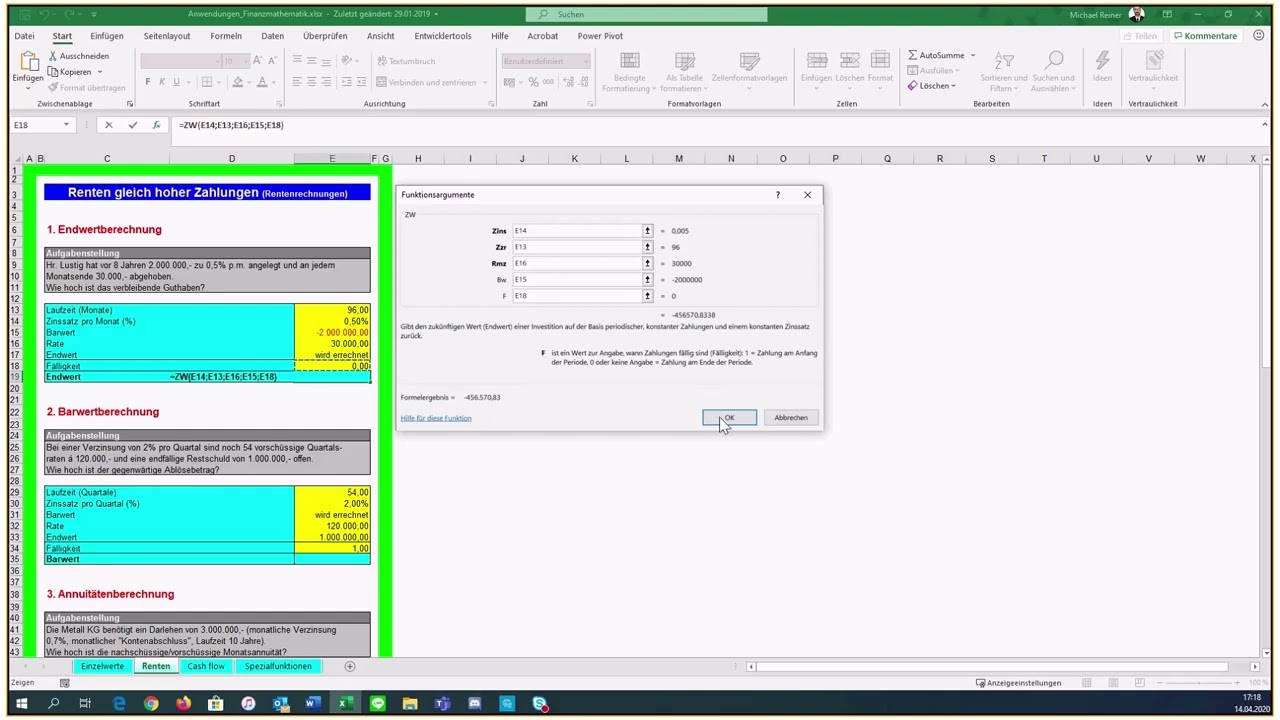Click collapse button of the Bw field
This screenshot has width=1280, height=720.
[647, 280]
